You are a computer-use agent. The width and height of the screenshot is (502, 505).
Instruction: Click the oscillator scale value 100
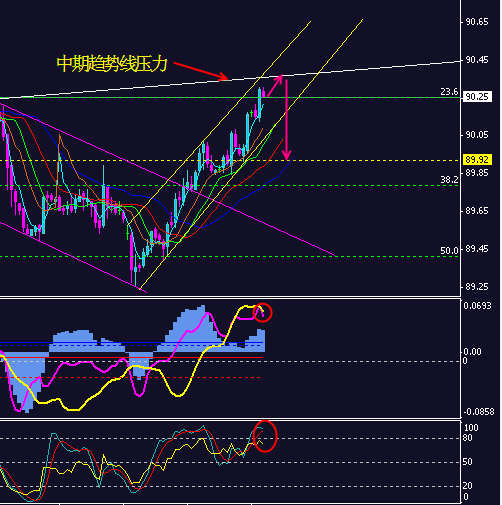471,428
